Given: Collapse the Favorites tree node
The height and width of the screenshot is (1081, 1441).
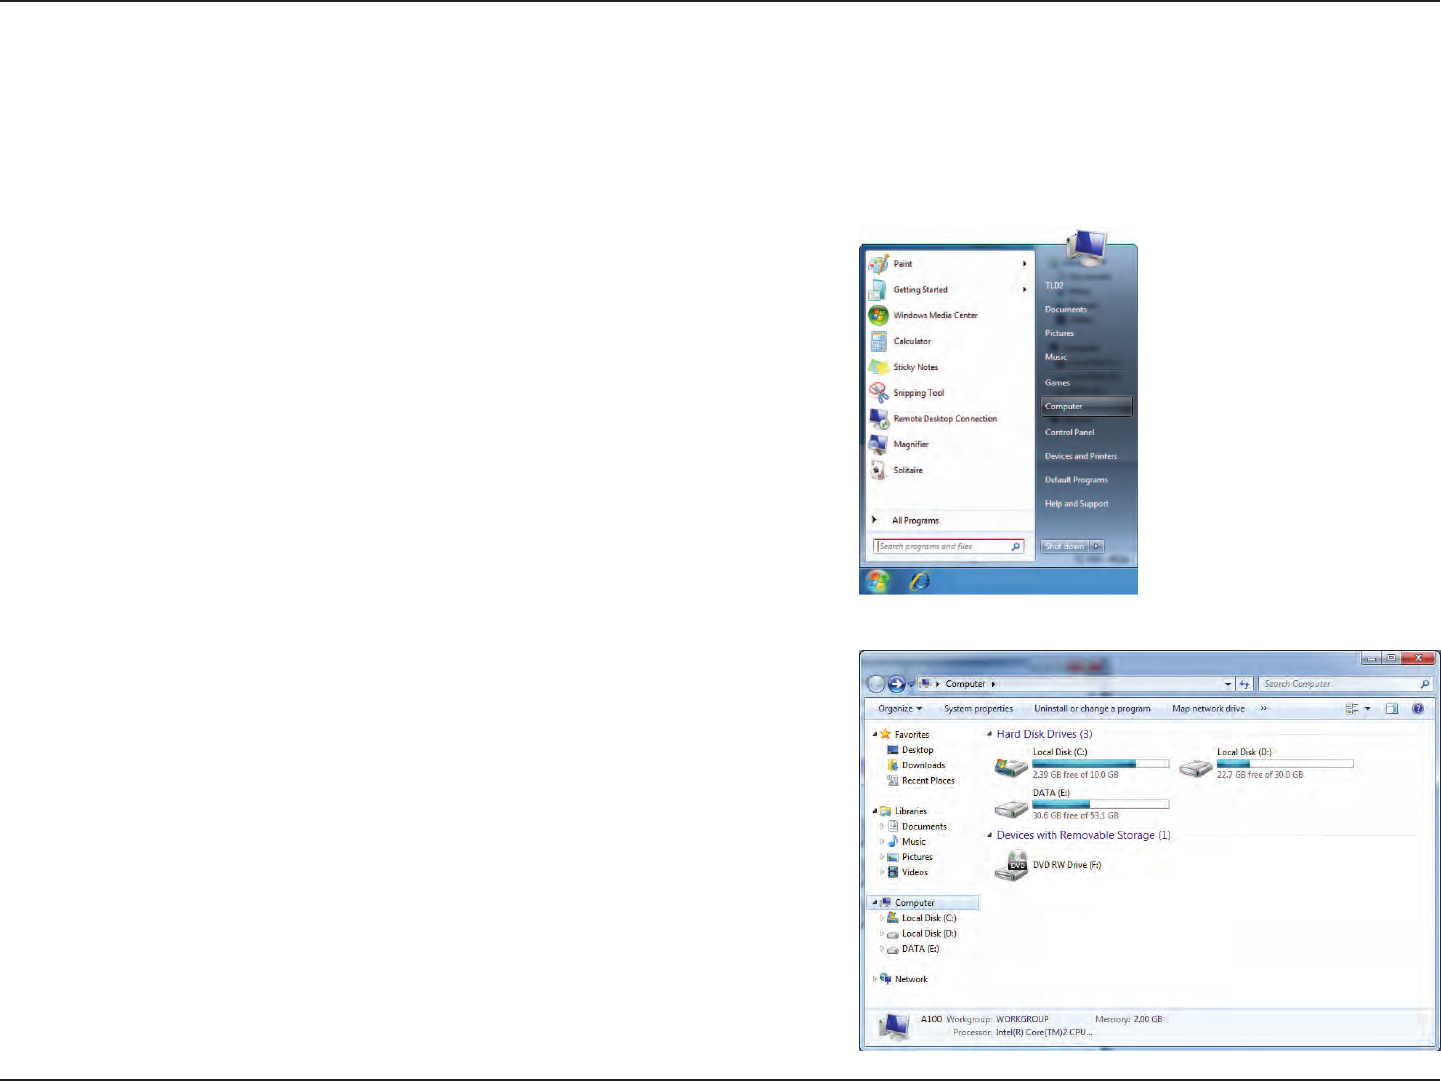Looking at the screenshot, I should coord(875,734).
